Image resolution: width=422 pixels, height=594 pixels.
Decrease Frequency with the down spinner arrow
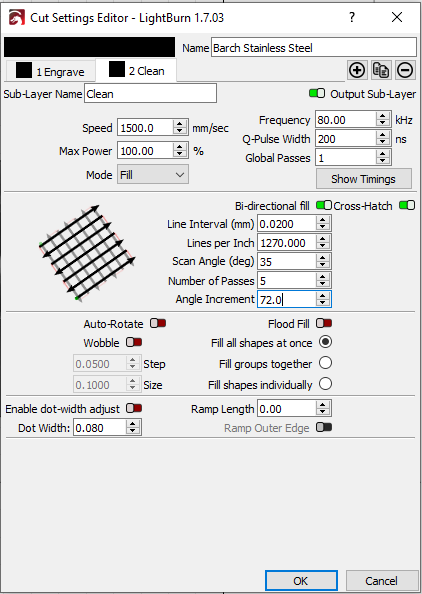click(x=383, y=123)
